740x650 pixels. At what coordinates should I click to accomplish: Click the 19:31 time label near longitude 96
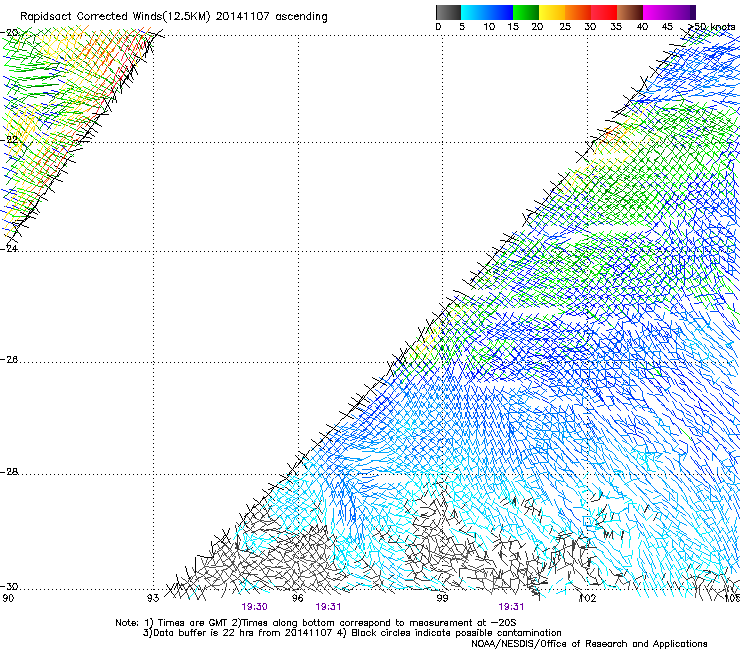pos(328,607)
